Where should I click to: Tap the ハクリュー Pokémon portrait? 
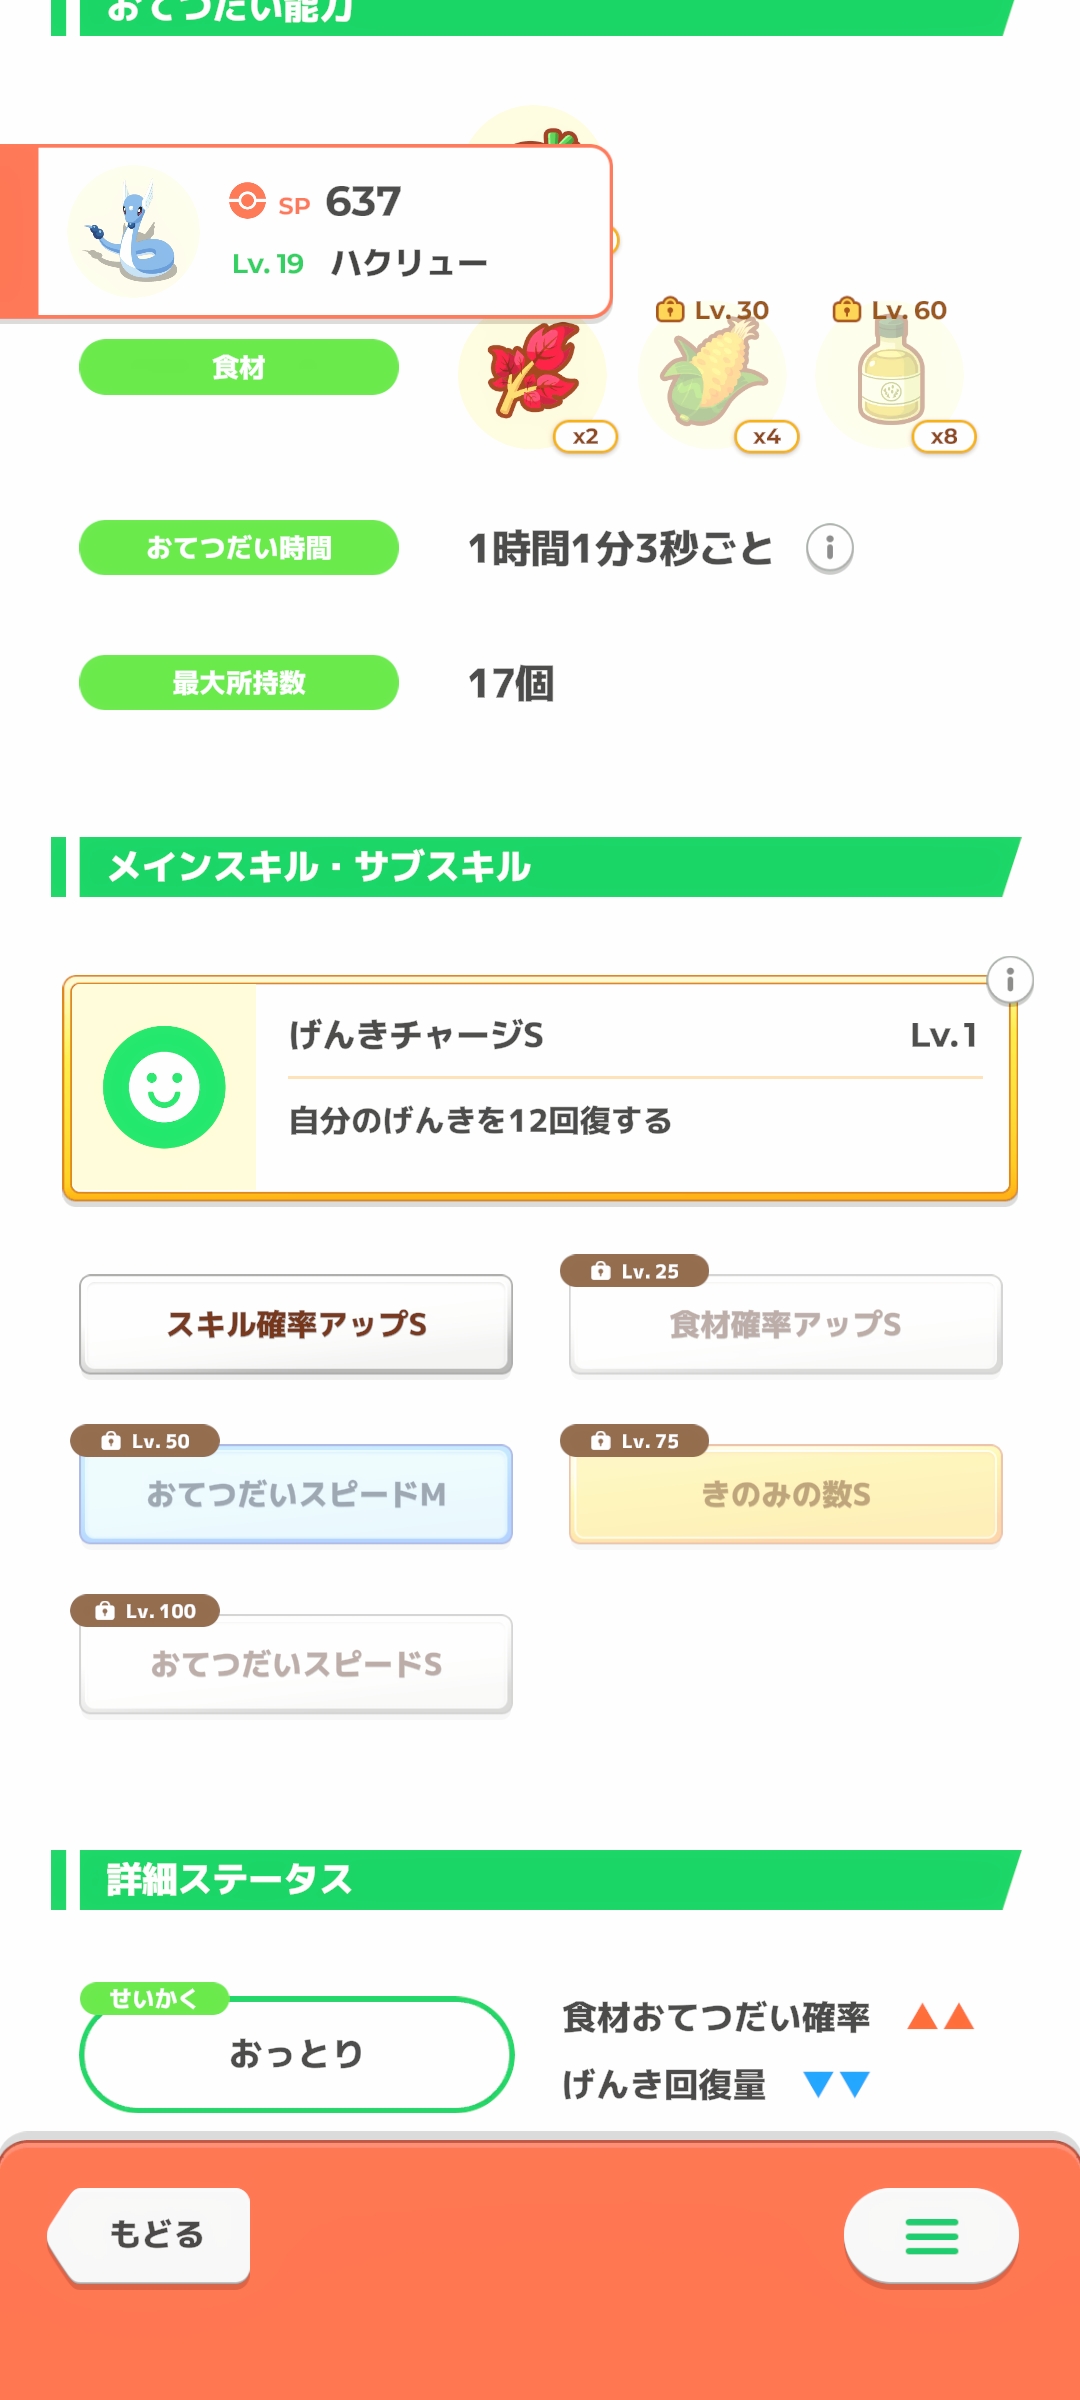point(134,231)
